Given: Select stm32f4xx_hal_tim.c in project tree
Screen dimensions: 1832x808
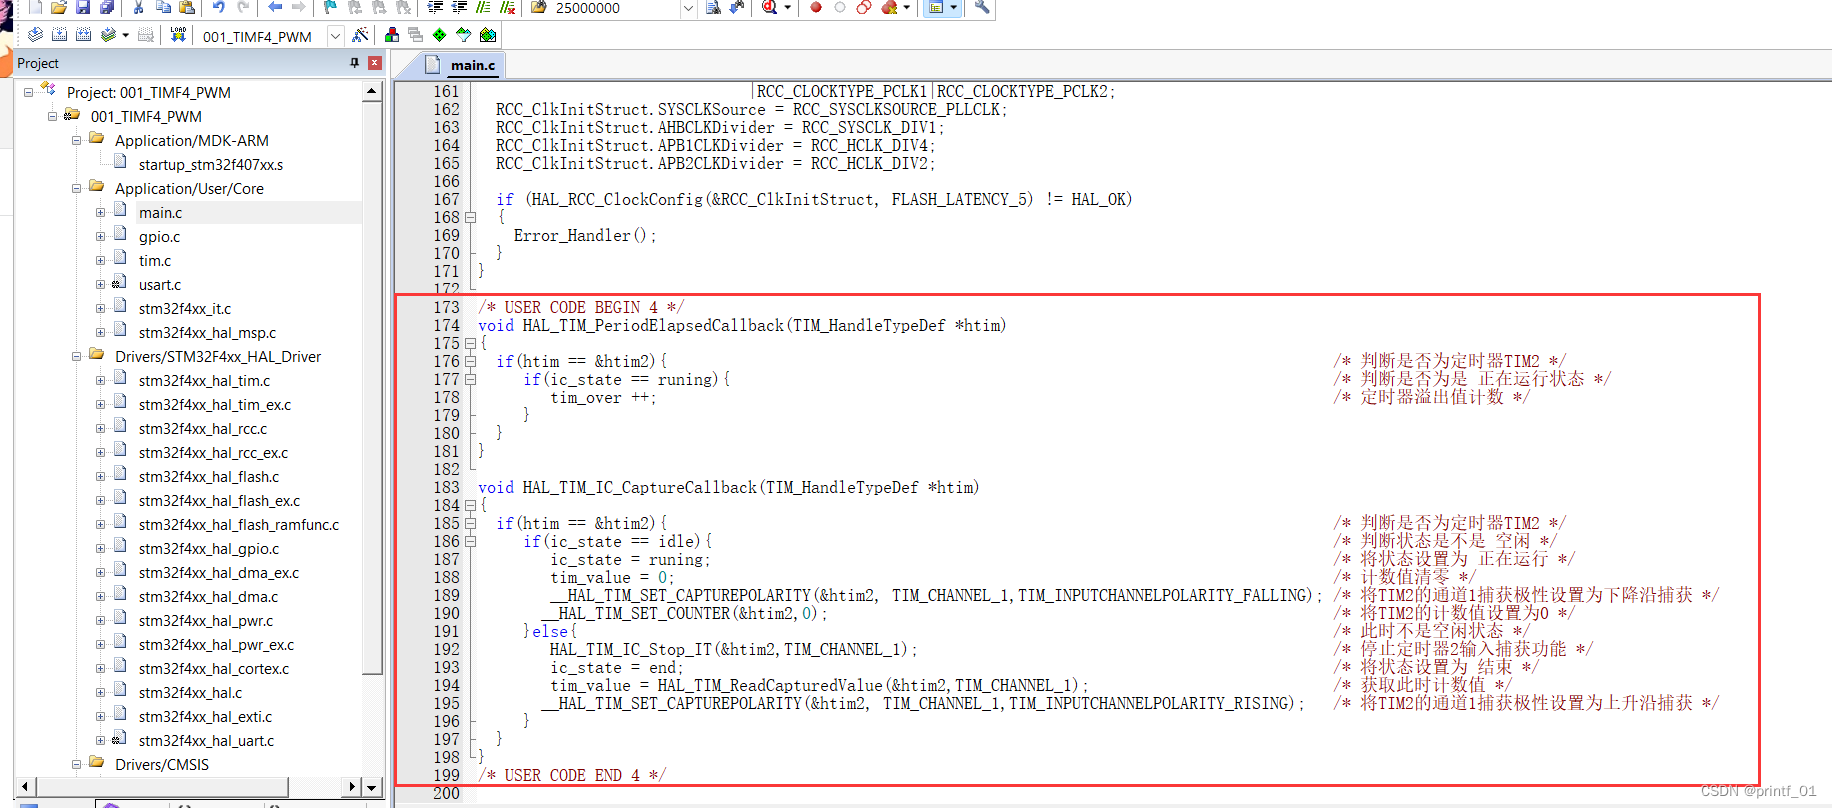Looking at the screenshot, I should tap(204, 381).
